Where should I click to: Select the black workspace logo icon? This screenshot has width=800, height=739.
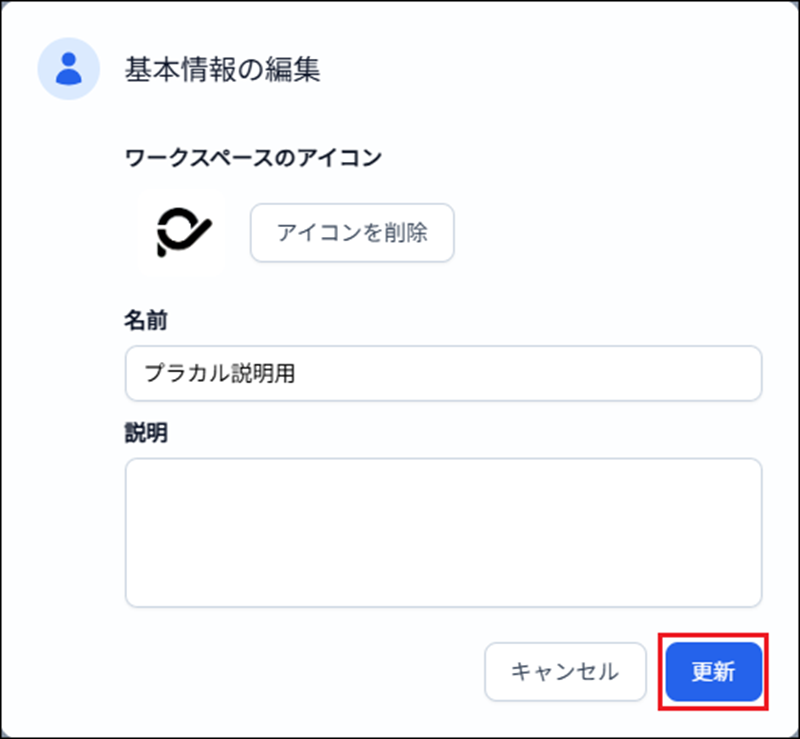[184, 233]
